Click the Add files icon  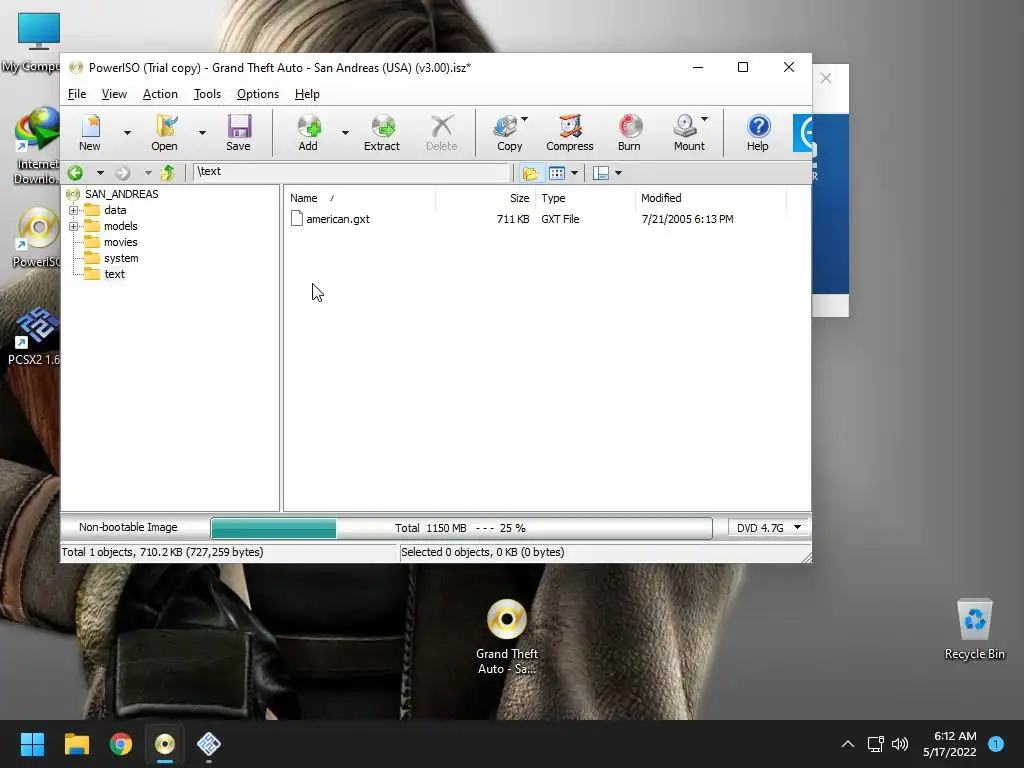click(308, 133)
